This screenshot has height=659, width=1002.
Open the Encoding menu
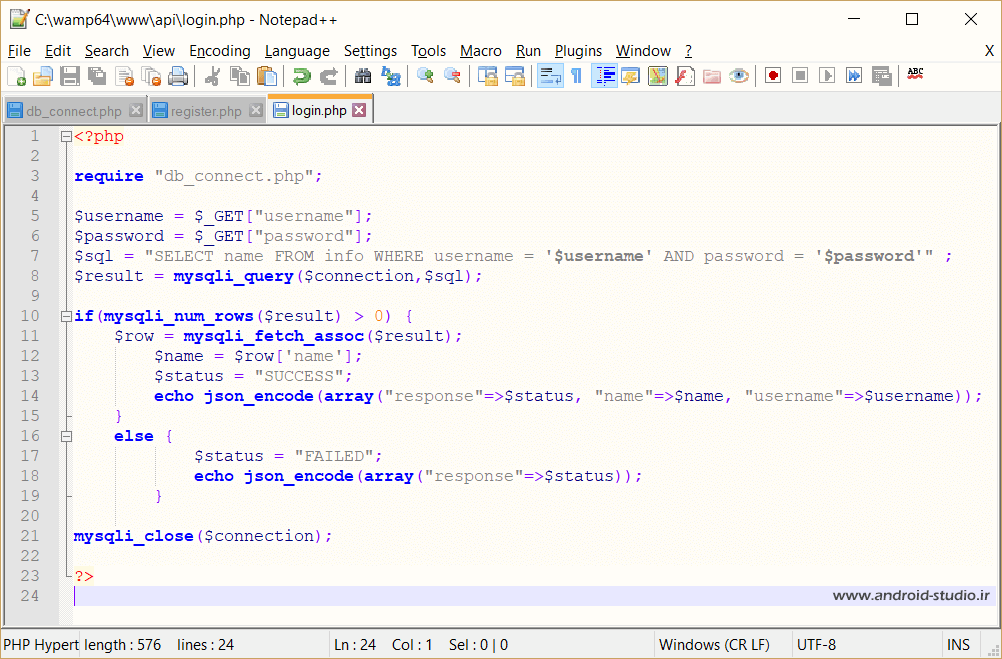point(220,51)
